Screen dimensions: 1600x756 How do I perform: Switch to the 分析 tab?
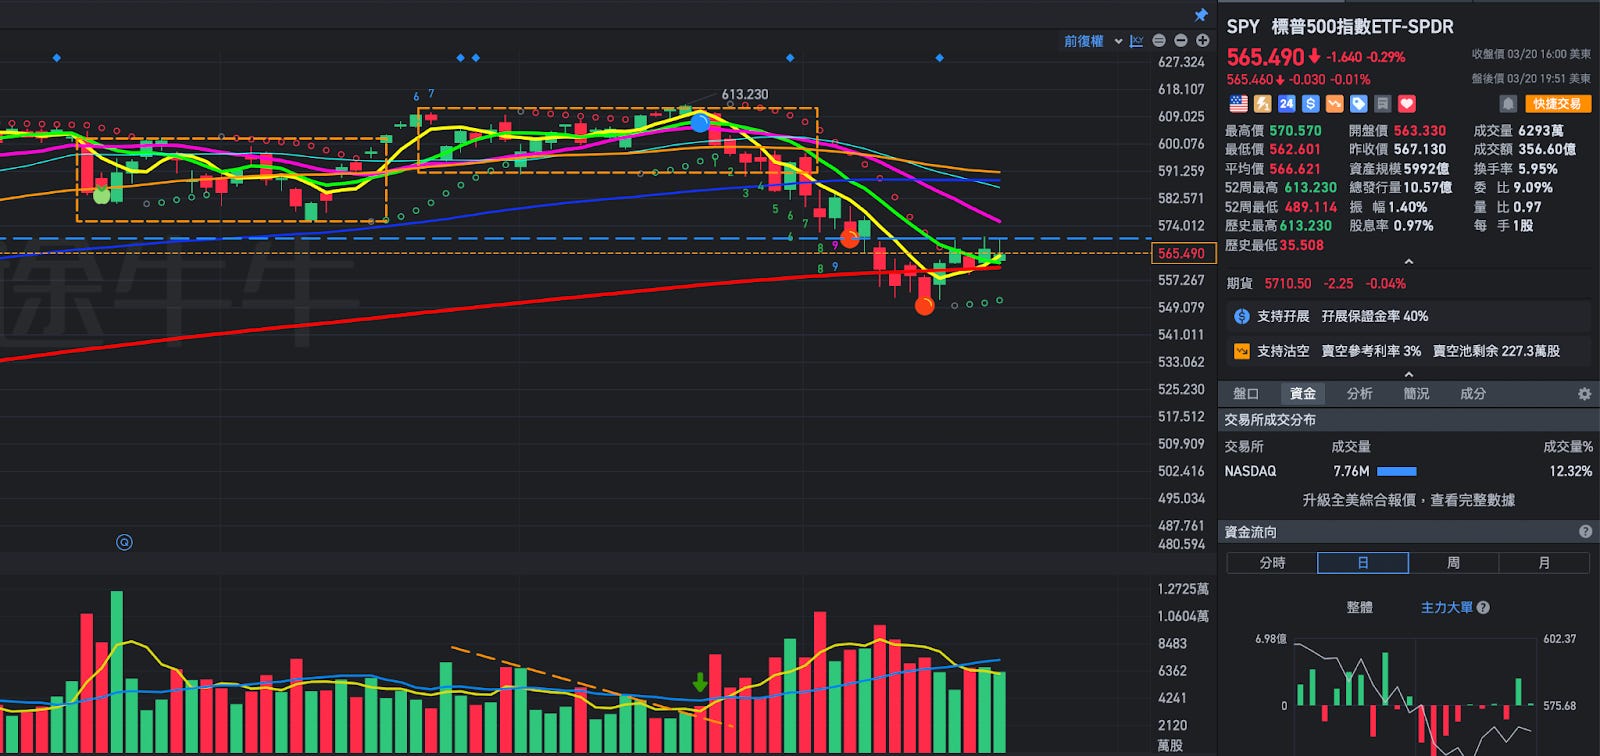coord(1359,394)
